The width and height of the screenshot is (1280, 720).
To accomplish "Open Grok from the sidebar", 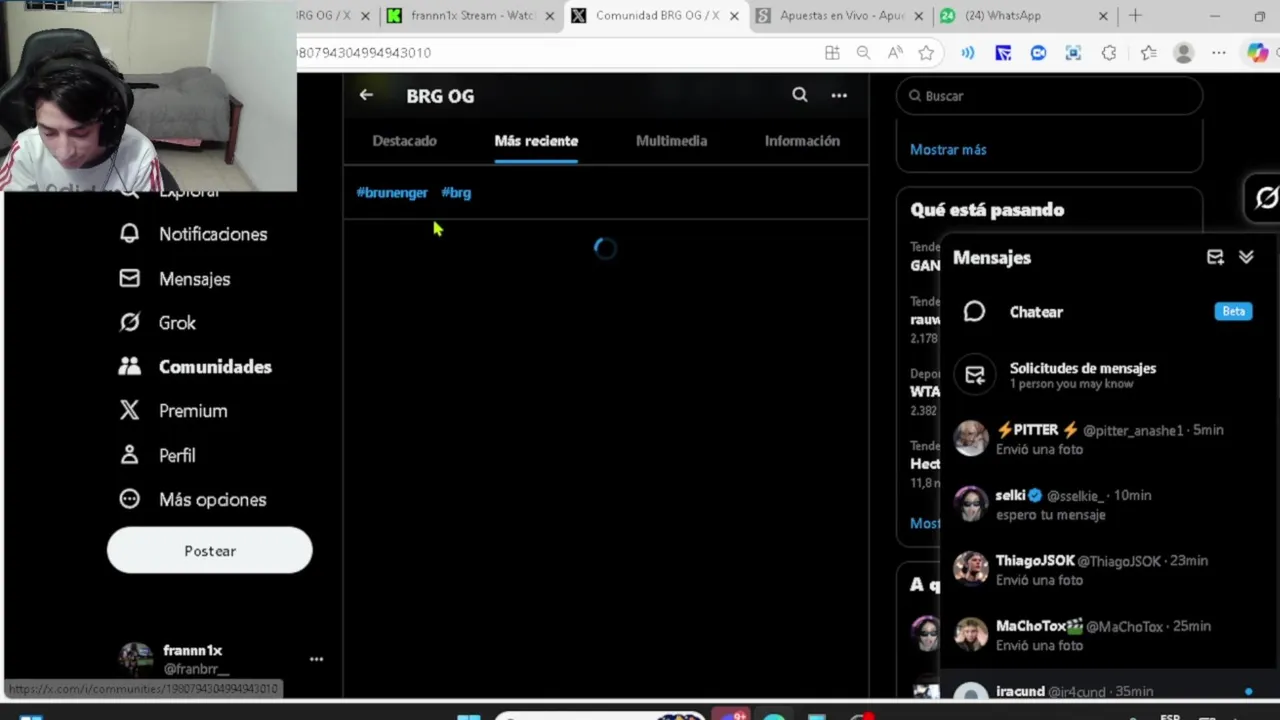I will 158,323.
